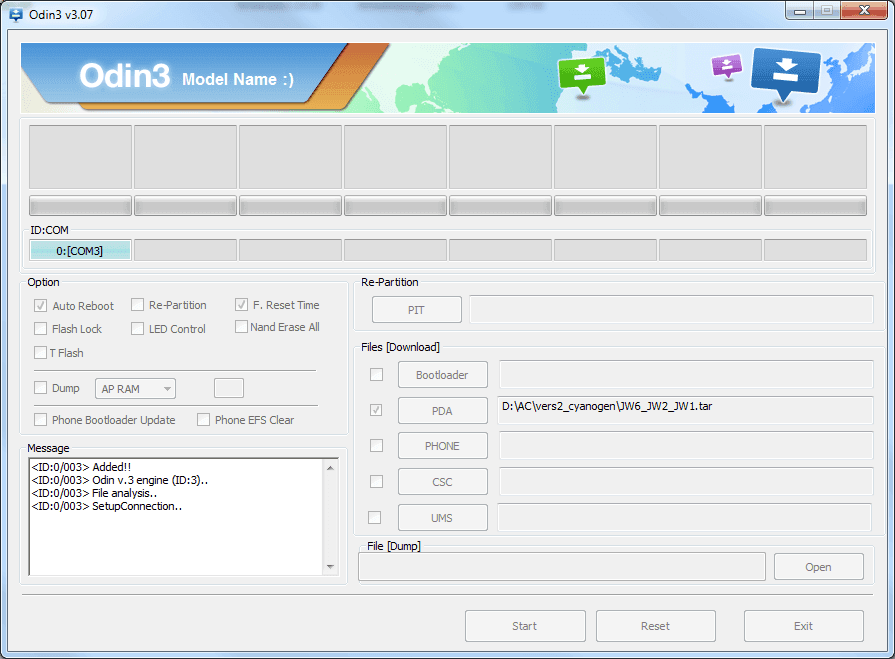Click the CSC file path field
895x659 pixels.
[x=686, y=482]
